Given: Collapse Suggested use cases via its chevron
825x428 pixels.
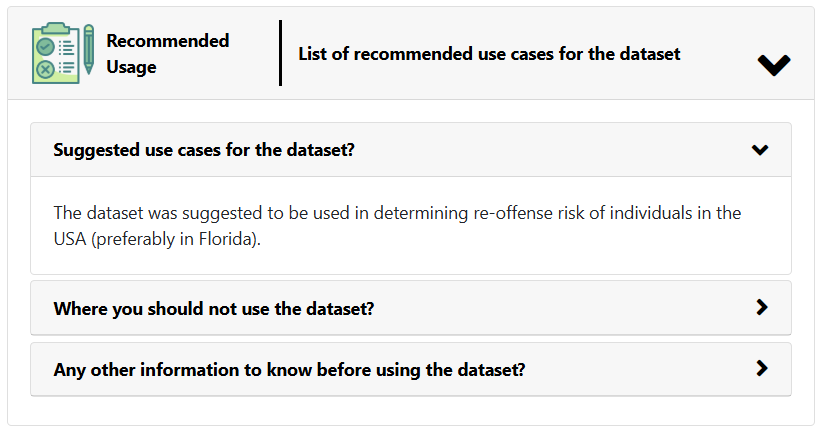Looking at the screenshot, I should click(760, 150).
